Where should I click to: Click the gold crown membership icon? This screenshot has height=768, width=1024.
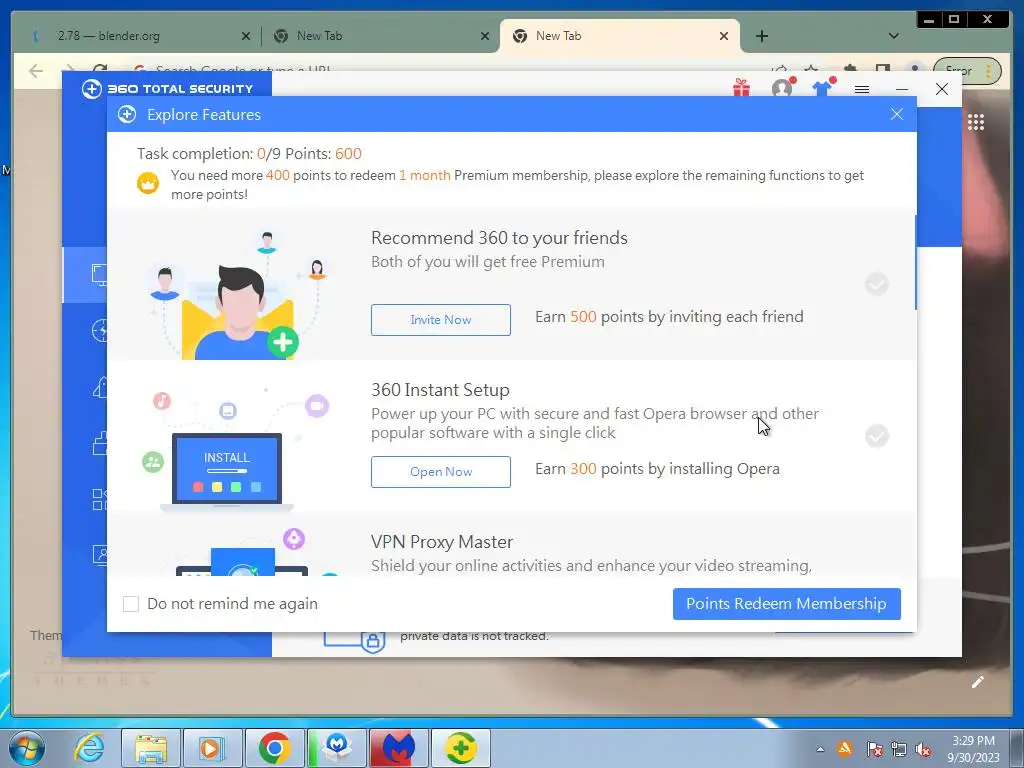click(148, 183)
